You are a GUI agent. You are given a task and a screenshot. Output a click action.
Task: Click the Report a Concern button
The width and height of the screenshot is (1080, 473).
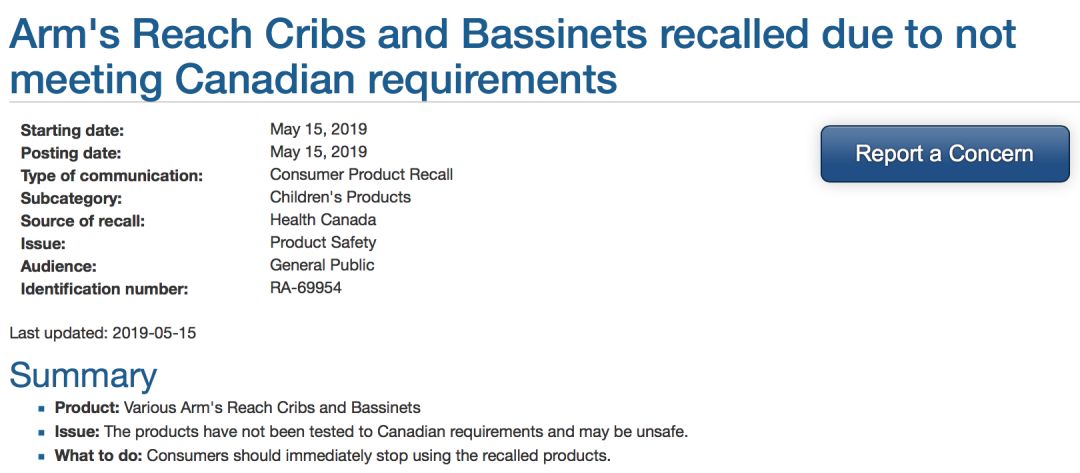(x=944, y=154)
